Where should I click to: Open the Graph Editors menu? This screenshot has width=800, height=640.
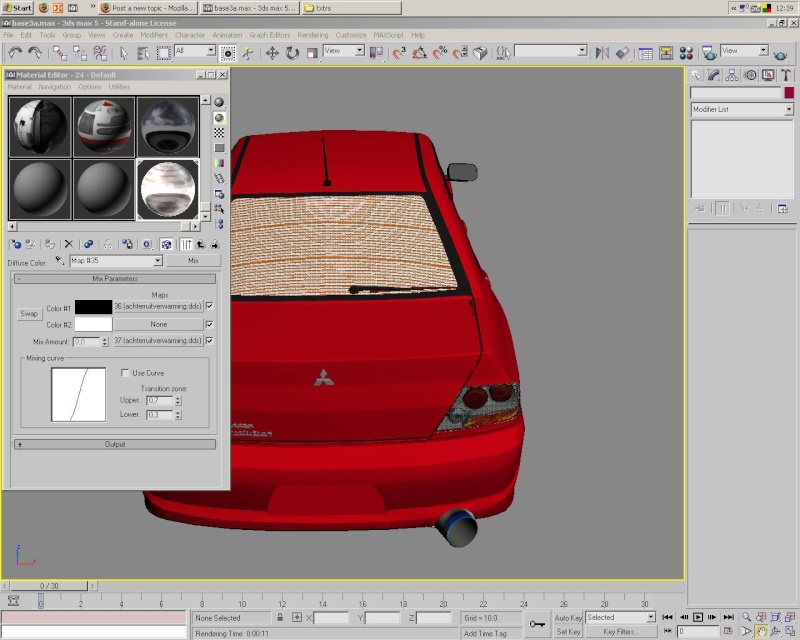[x=270, y=35]
